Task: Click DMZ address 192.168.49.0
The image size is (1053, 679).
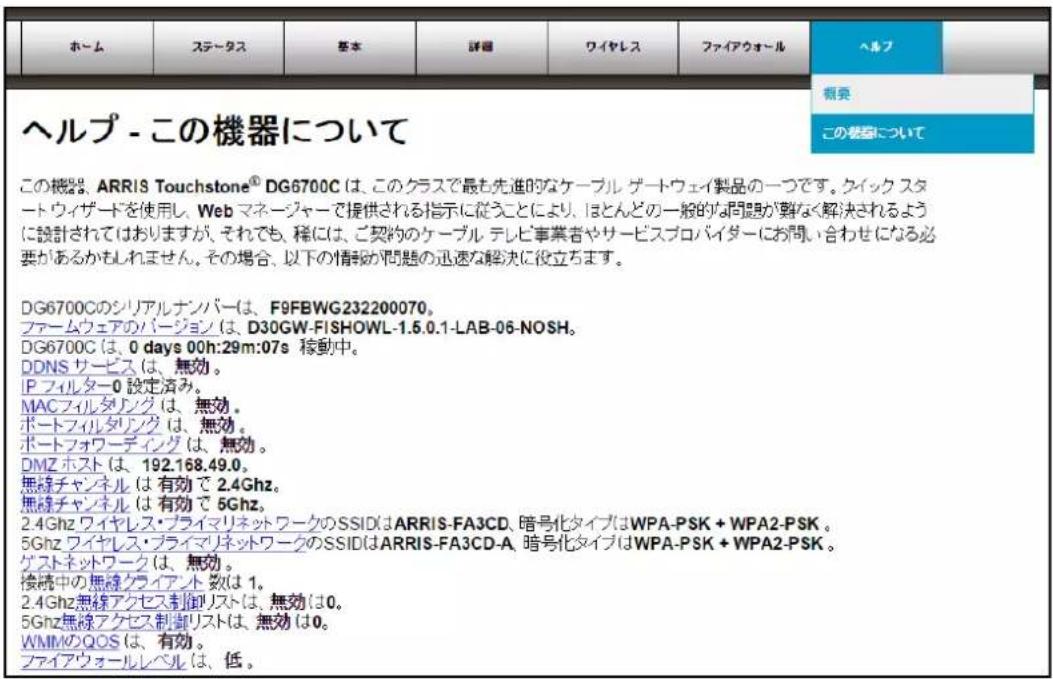Action: click(x=192, y=465)
